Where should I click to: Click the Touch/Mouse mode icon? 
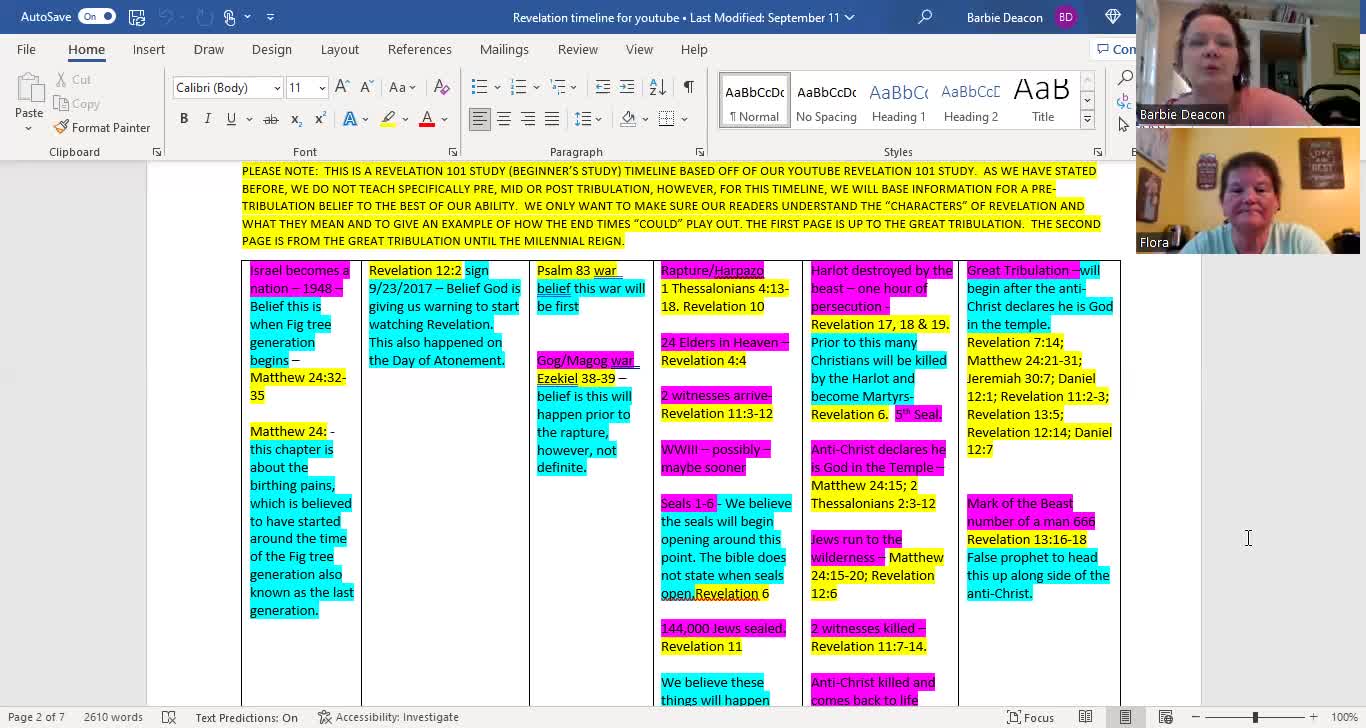229,17
